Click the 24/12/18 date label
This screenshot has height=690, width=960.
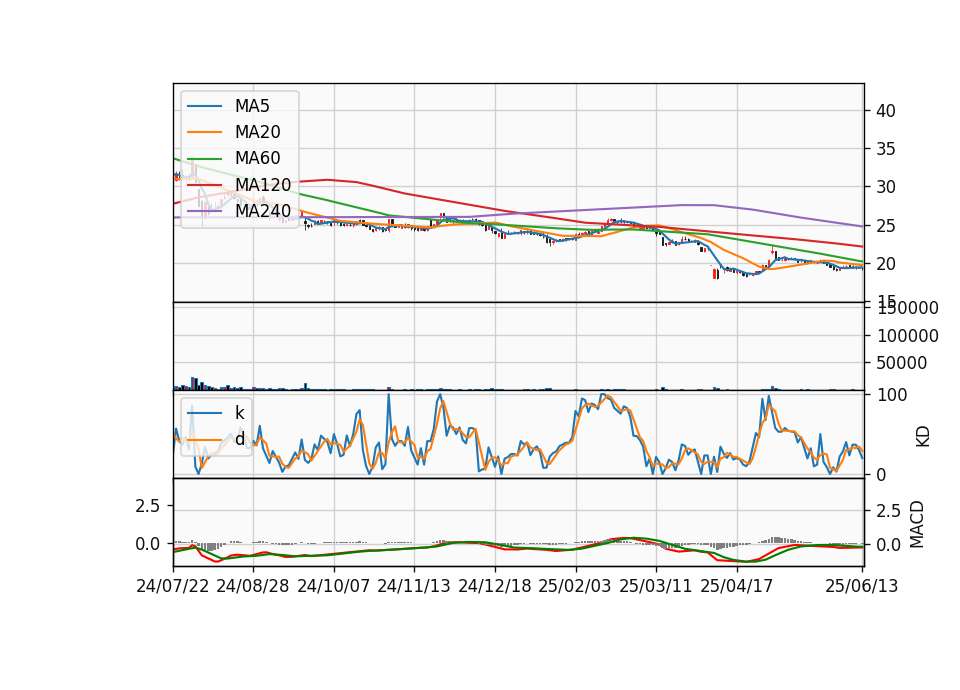pos(495,586)
